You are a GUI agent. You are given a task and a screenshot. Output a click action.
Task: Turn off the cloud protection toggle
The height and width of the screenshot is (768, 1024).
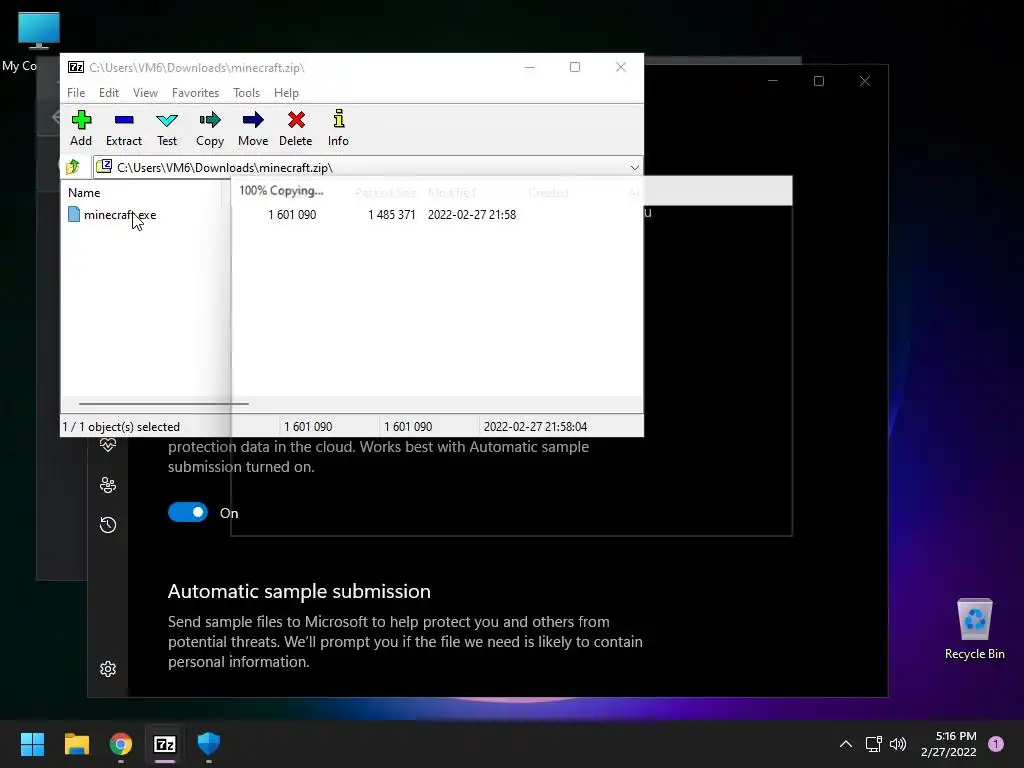pyautogui.click(x=188, y=513)
